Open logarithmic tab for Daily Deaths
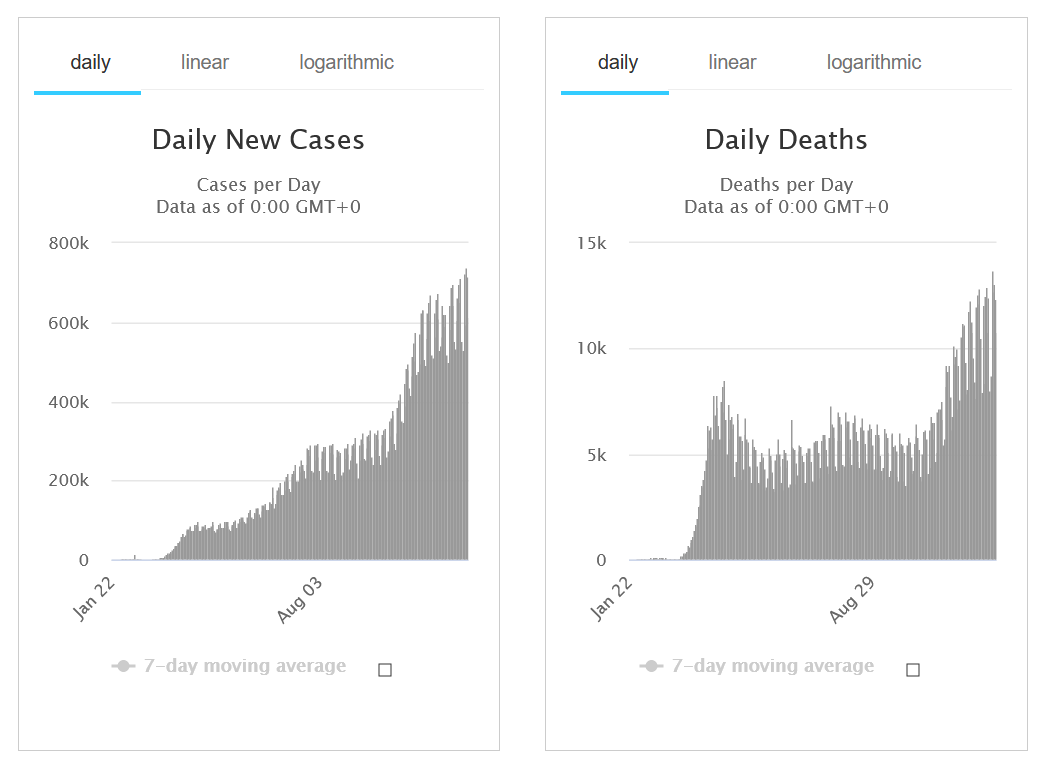 [874, 62]
